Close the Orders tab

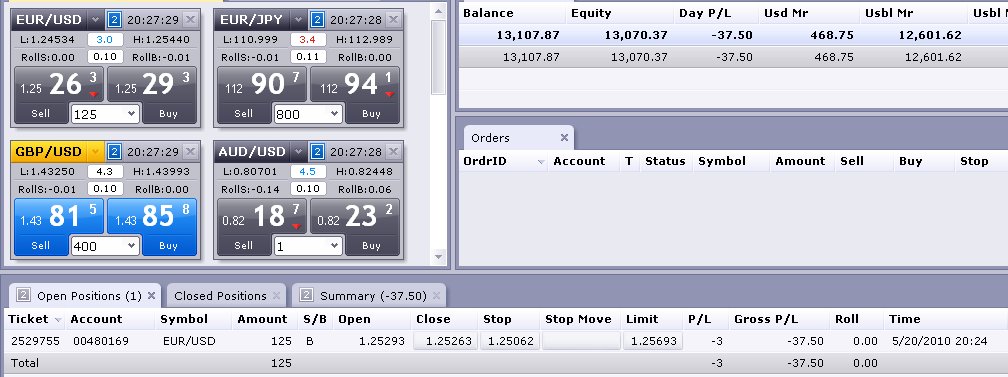coord(564,138)
